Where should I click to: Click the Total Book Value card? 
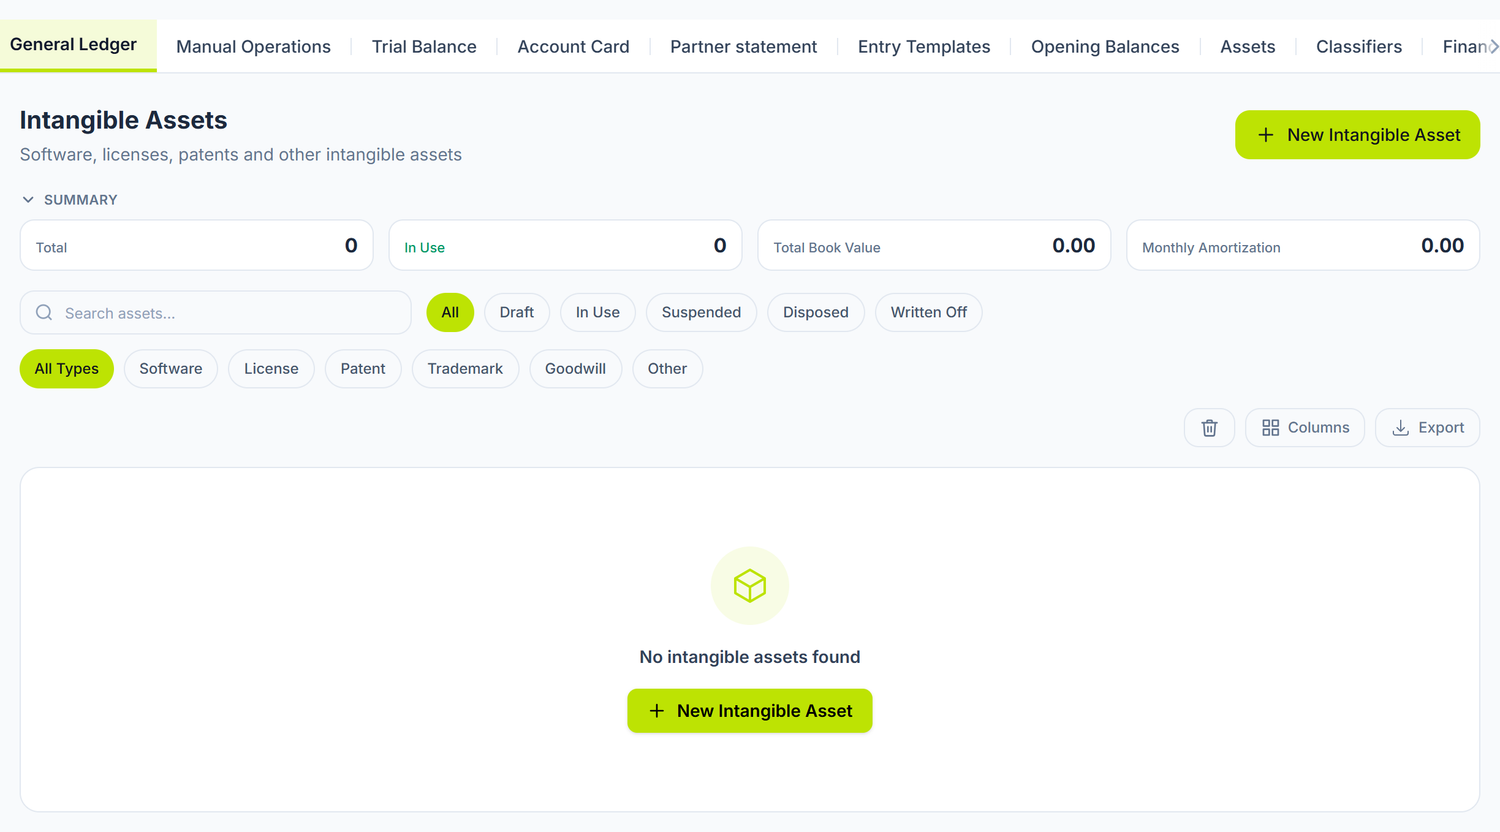934,246
